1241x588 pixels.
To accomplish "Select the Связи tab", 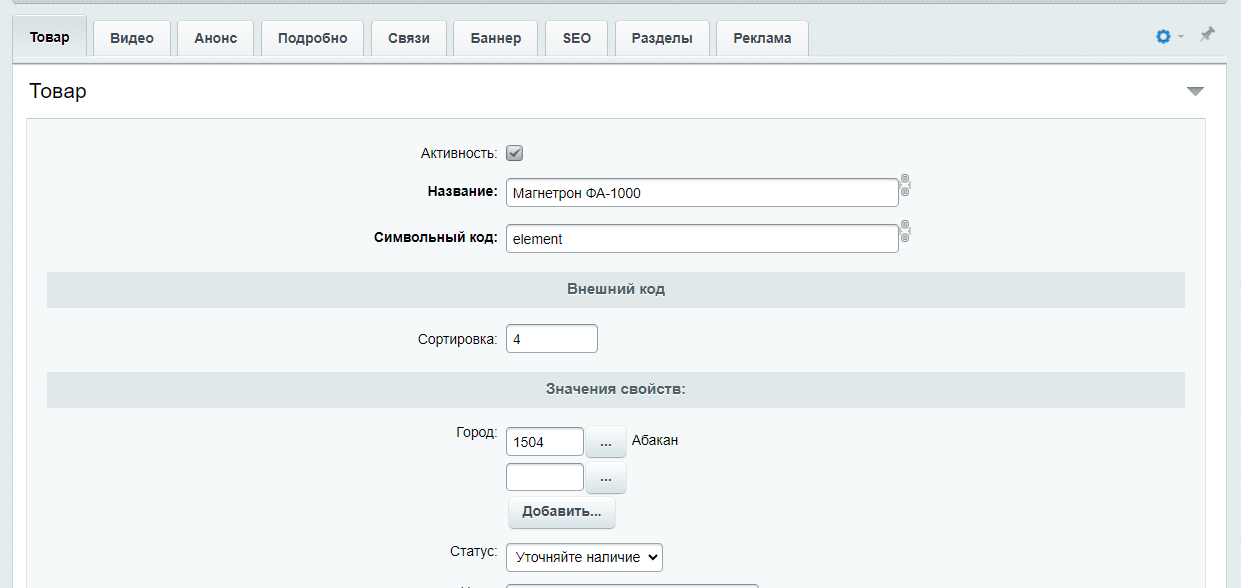I will (x=409, y=38).
